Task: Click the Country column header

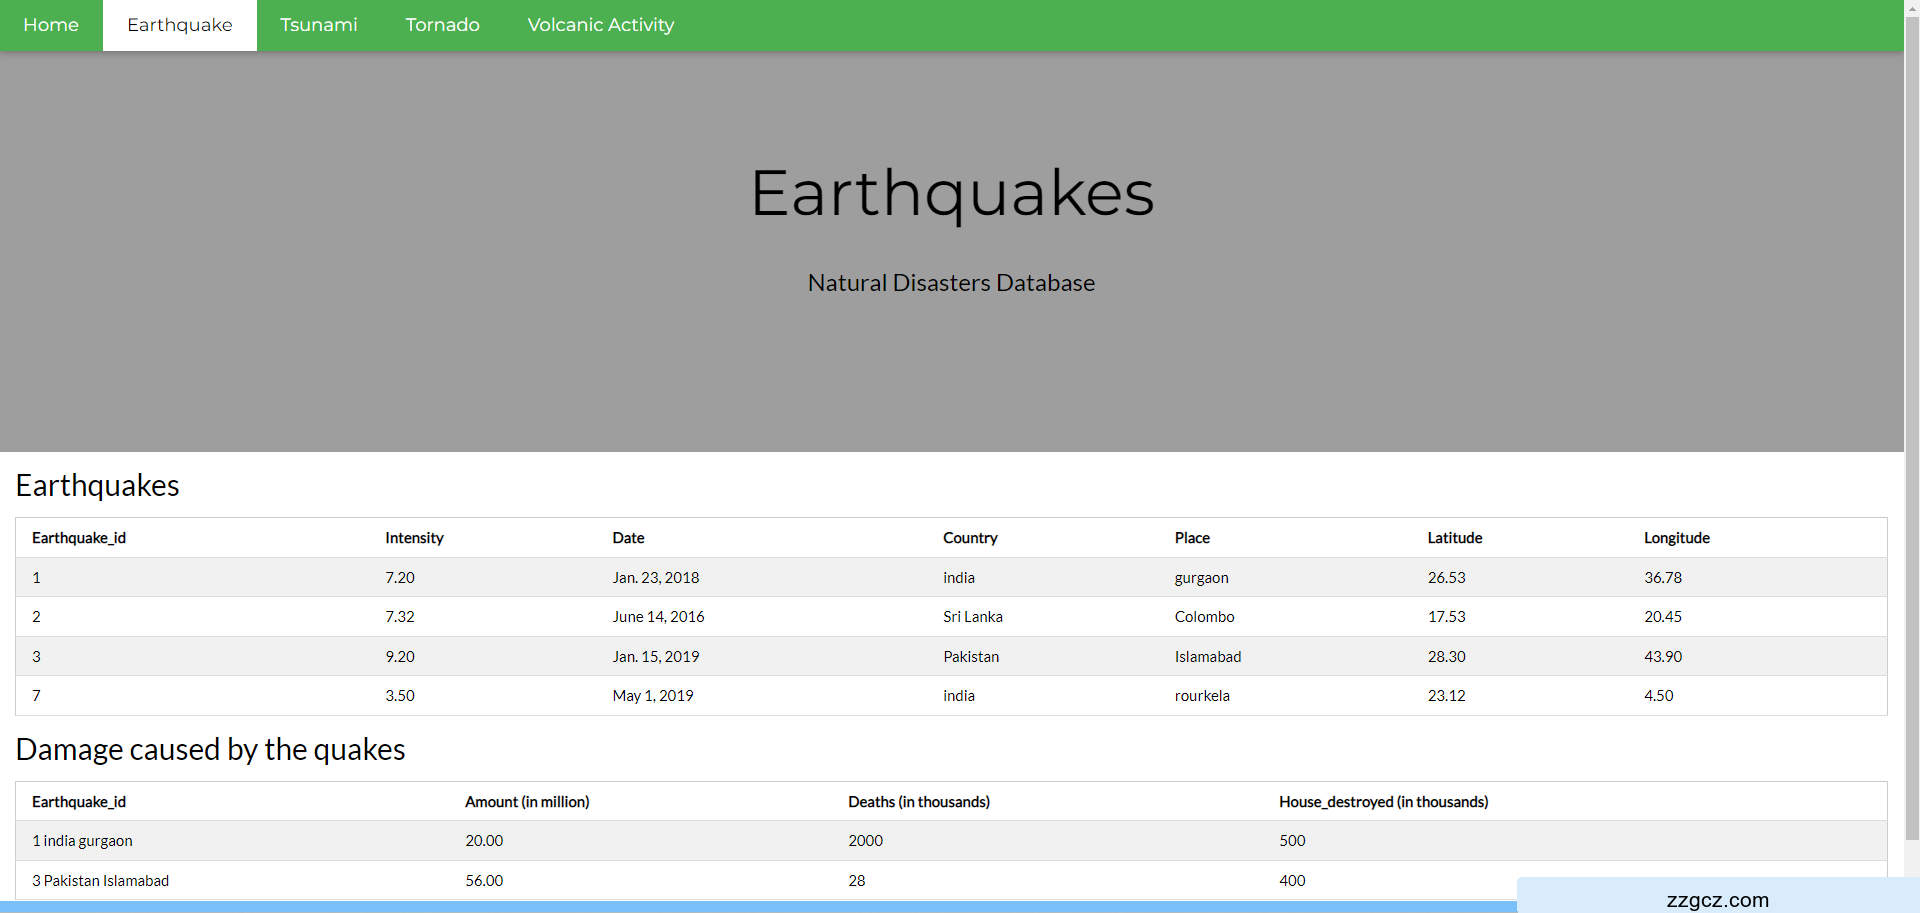Action: point(970,538)
